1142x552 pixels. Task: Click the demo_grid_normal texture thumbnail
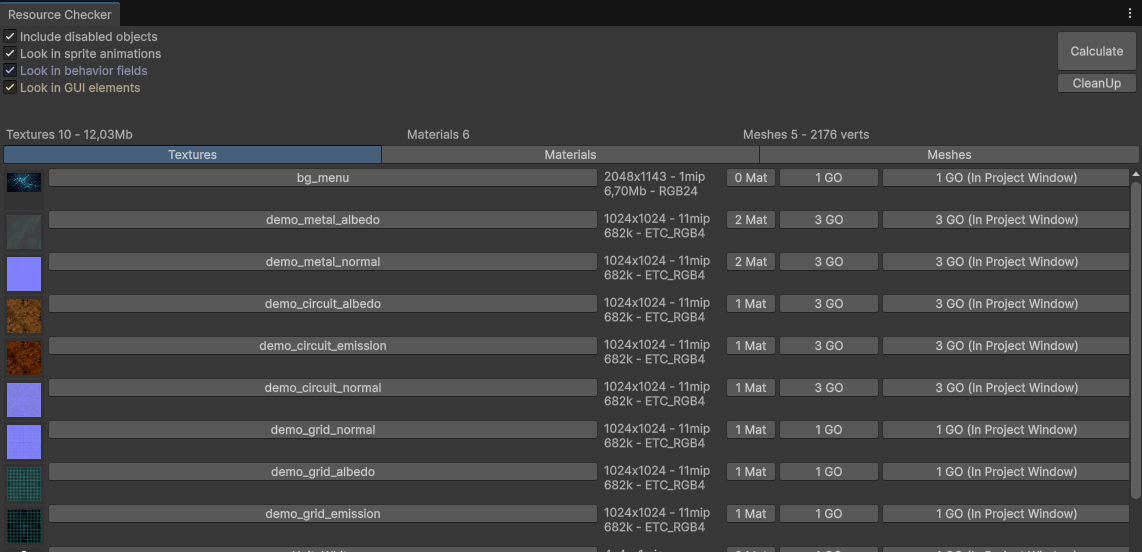click(24, 442)
